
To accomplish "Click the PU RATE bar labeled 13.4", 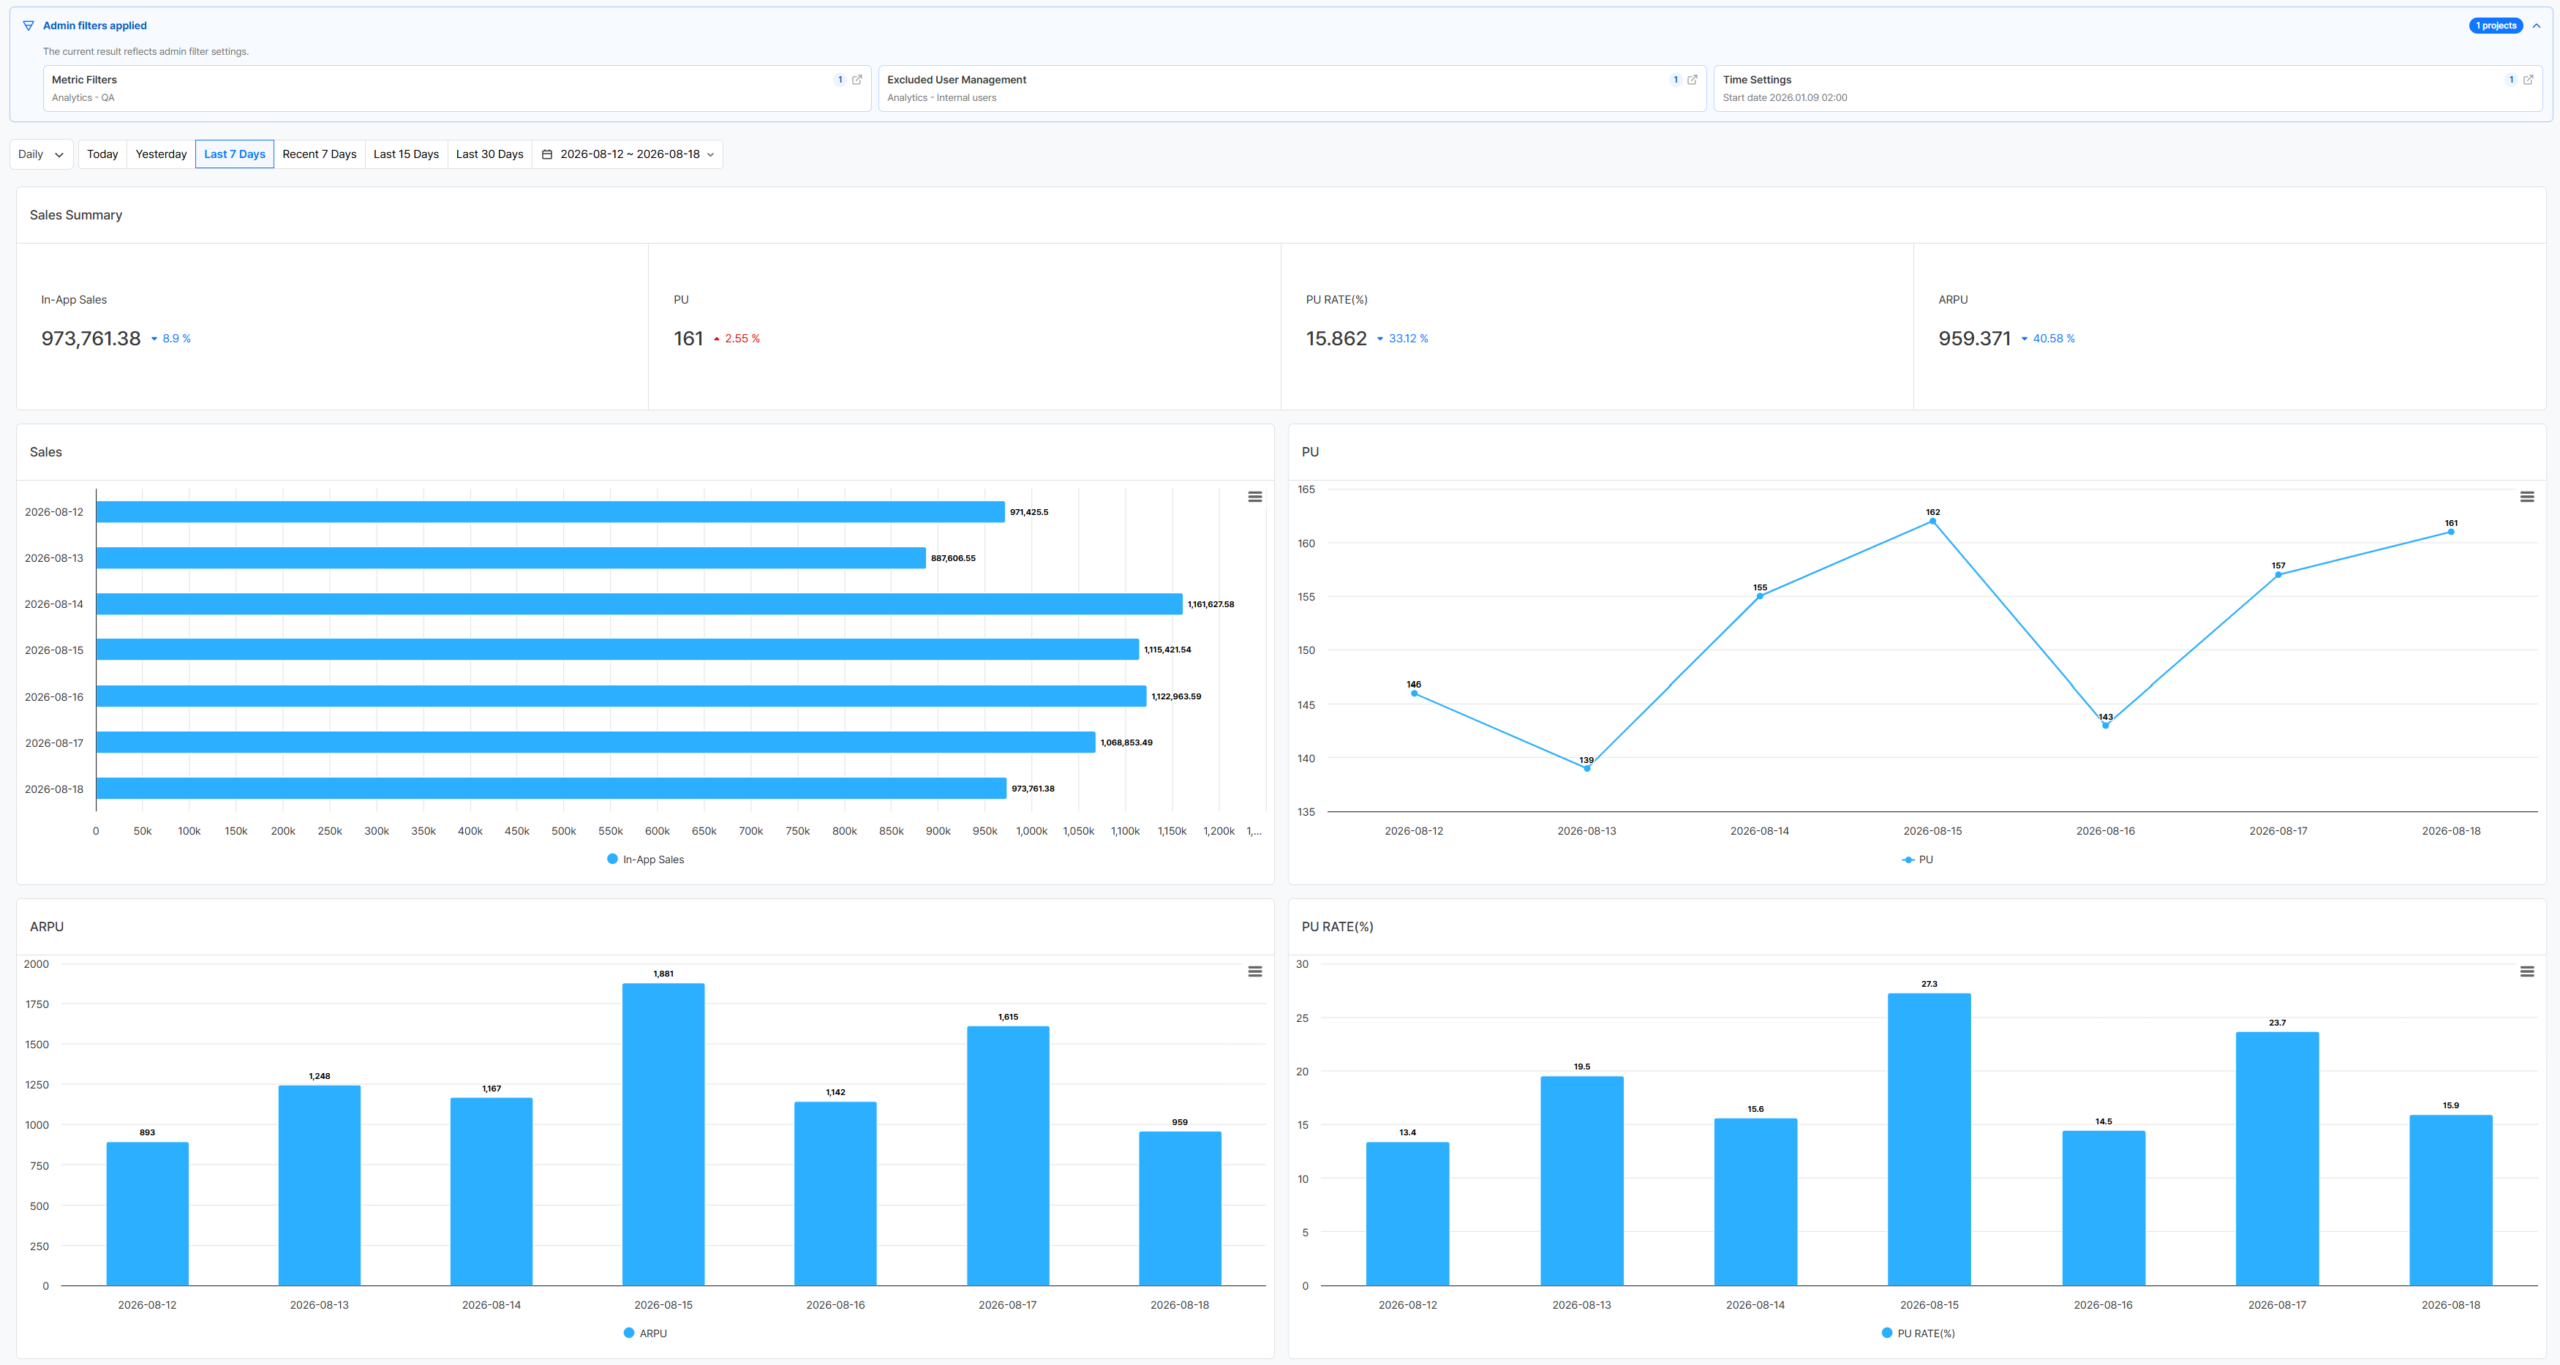I will [1408, 1214].
